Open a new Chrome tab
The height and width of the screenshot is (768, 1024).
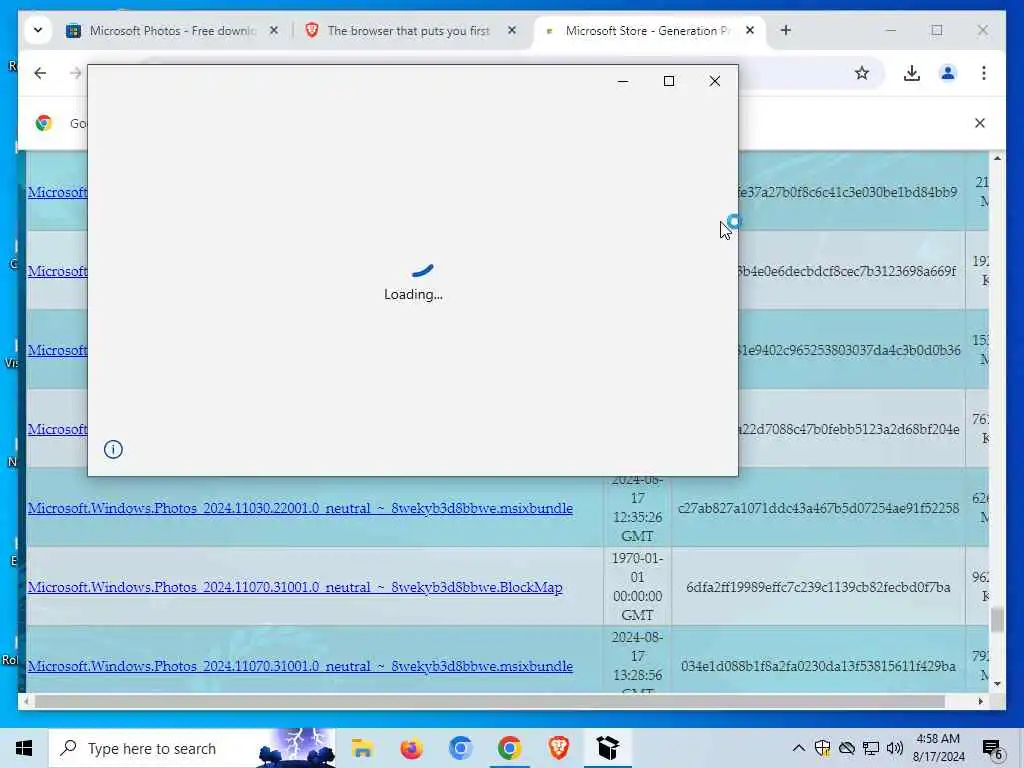click(786, 31)
